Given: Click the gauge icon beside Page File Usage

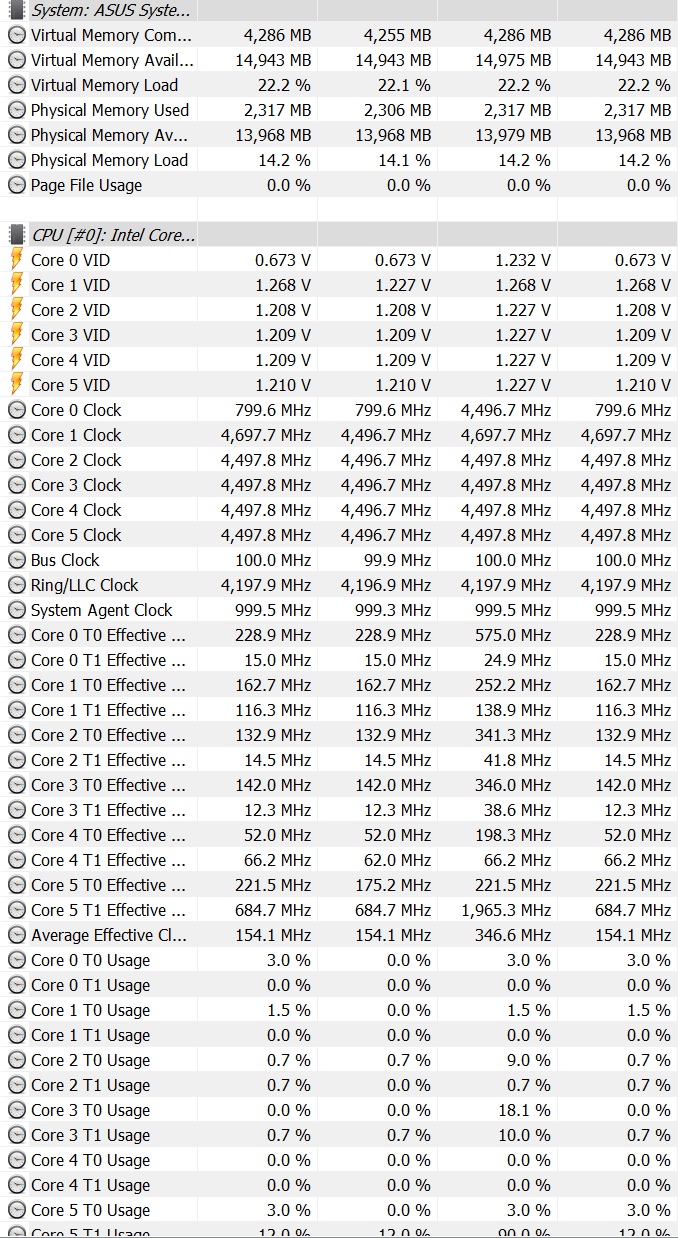Looking at the screenshot, I should [x=16, y=185].
